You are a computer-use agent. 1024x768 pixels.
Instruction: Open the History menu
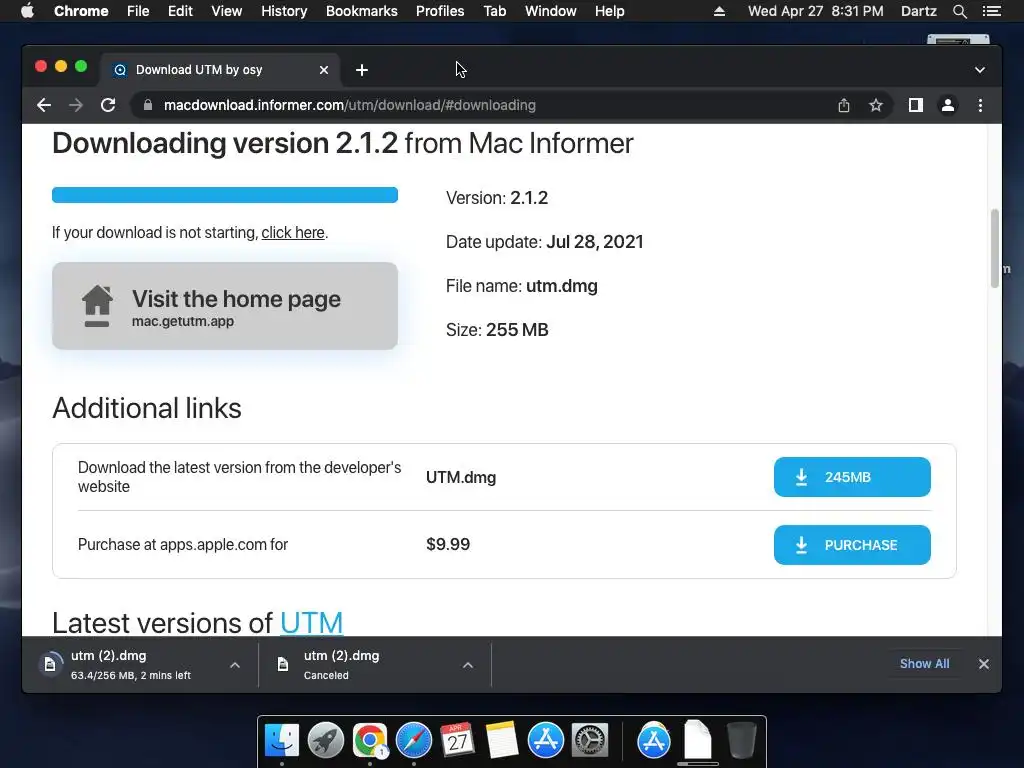point(284,11)
